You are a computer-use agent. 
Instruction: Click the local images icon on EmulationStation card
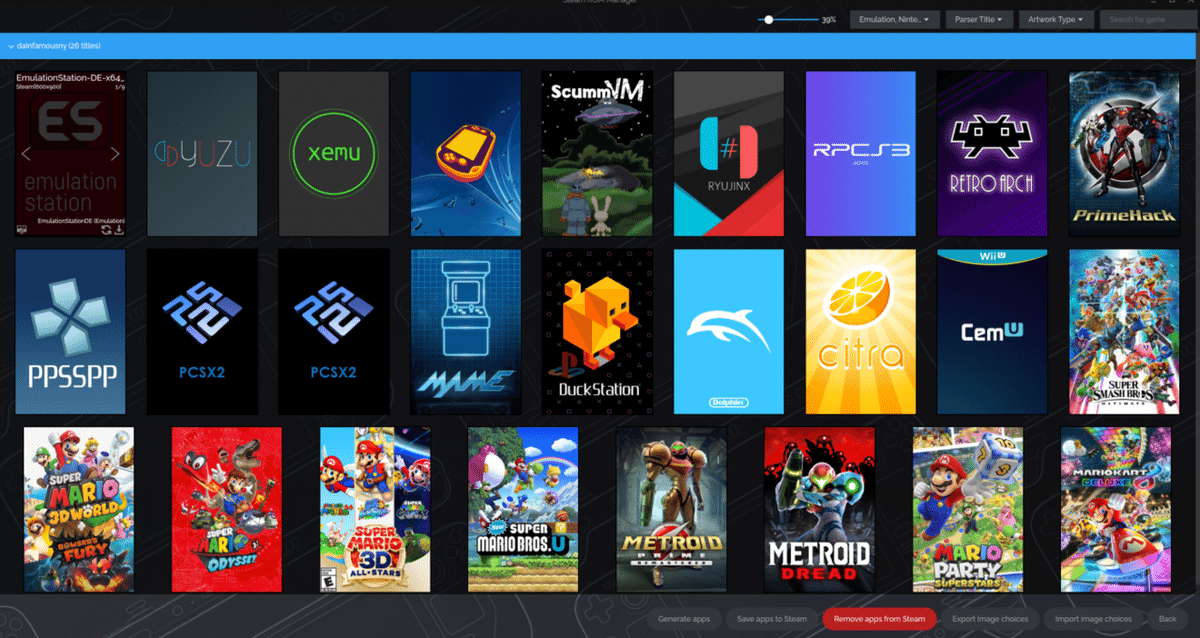click(x=22, y=229)
